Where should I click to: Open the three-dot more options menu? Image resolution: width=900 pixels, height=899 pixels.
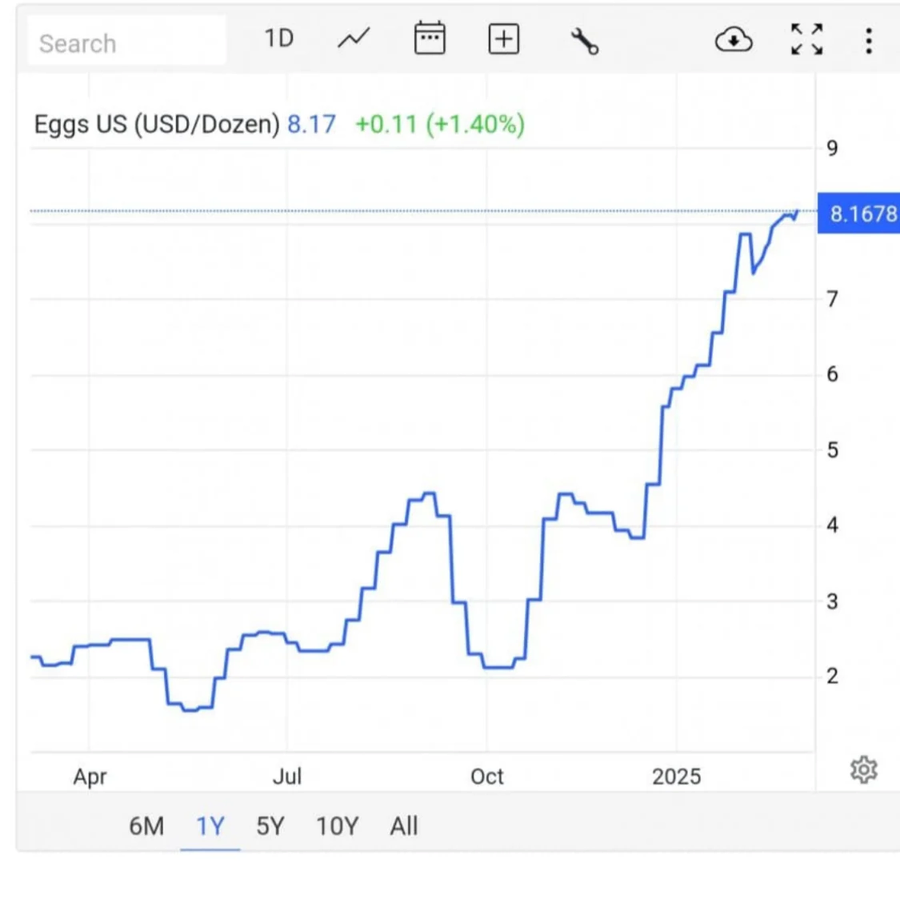868,40
